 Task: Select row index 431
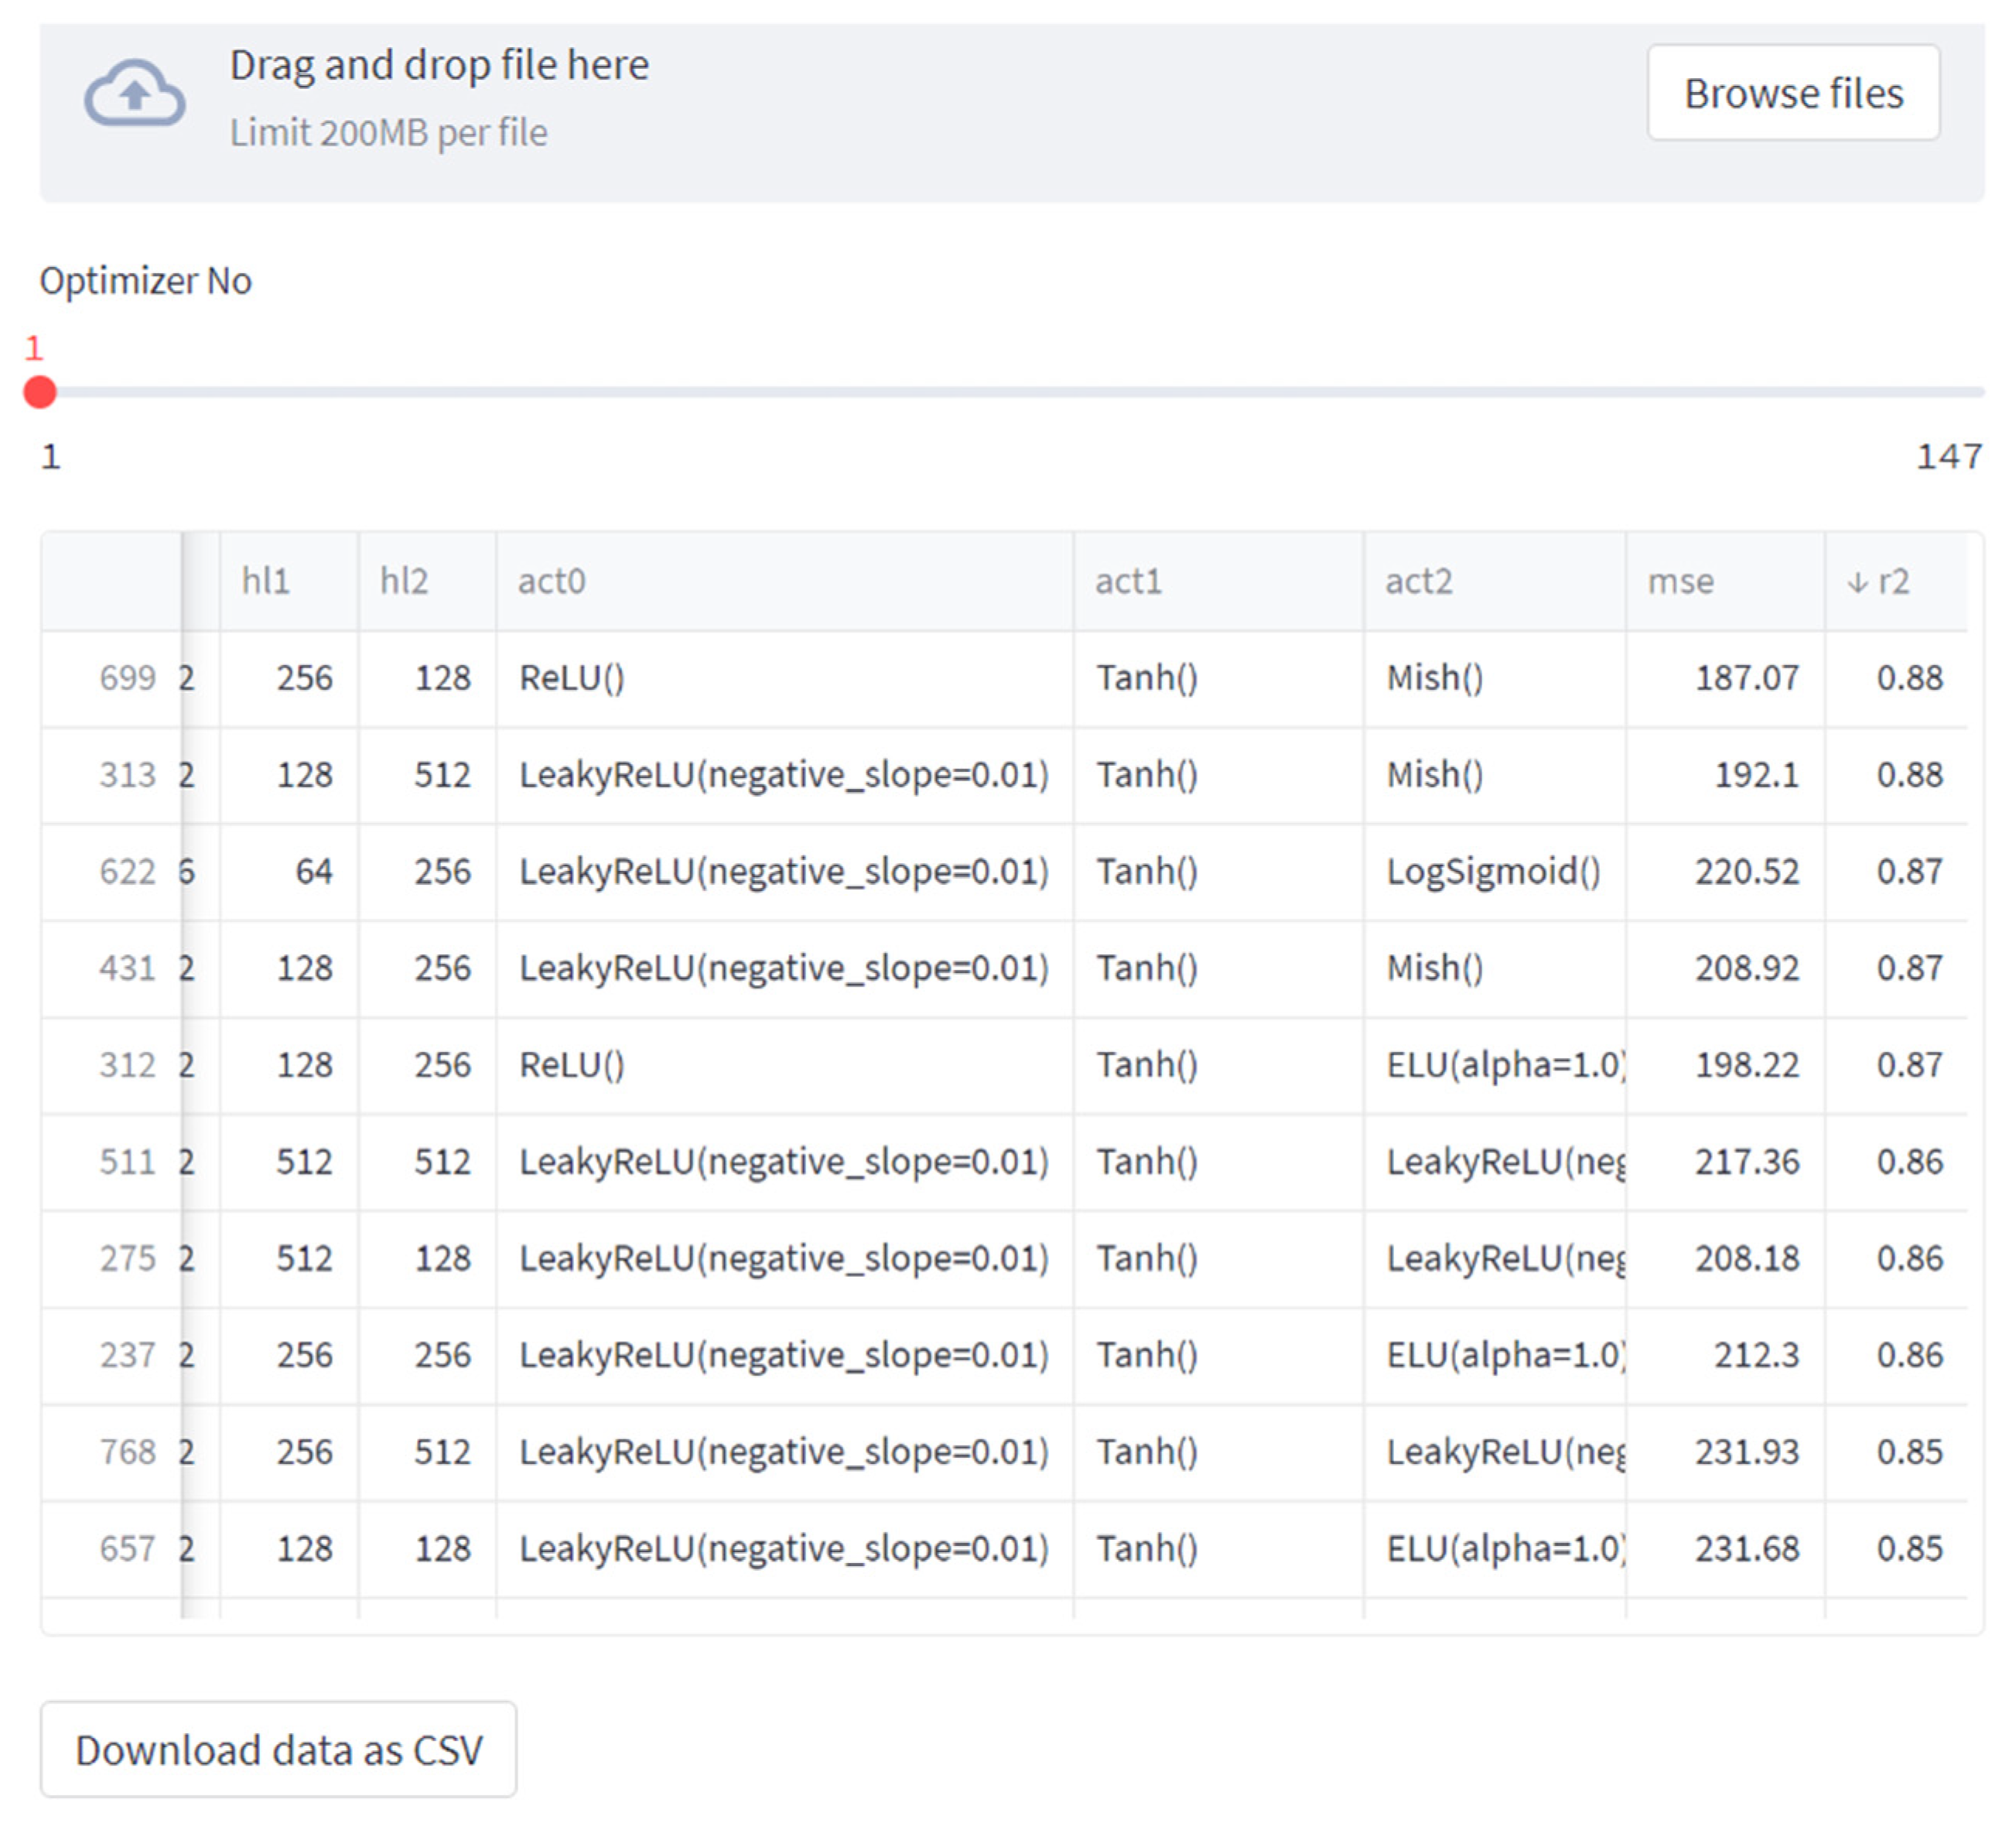[x=127, y=968]
